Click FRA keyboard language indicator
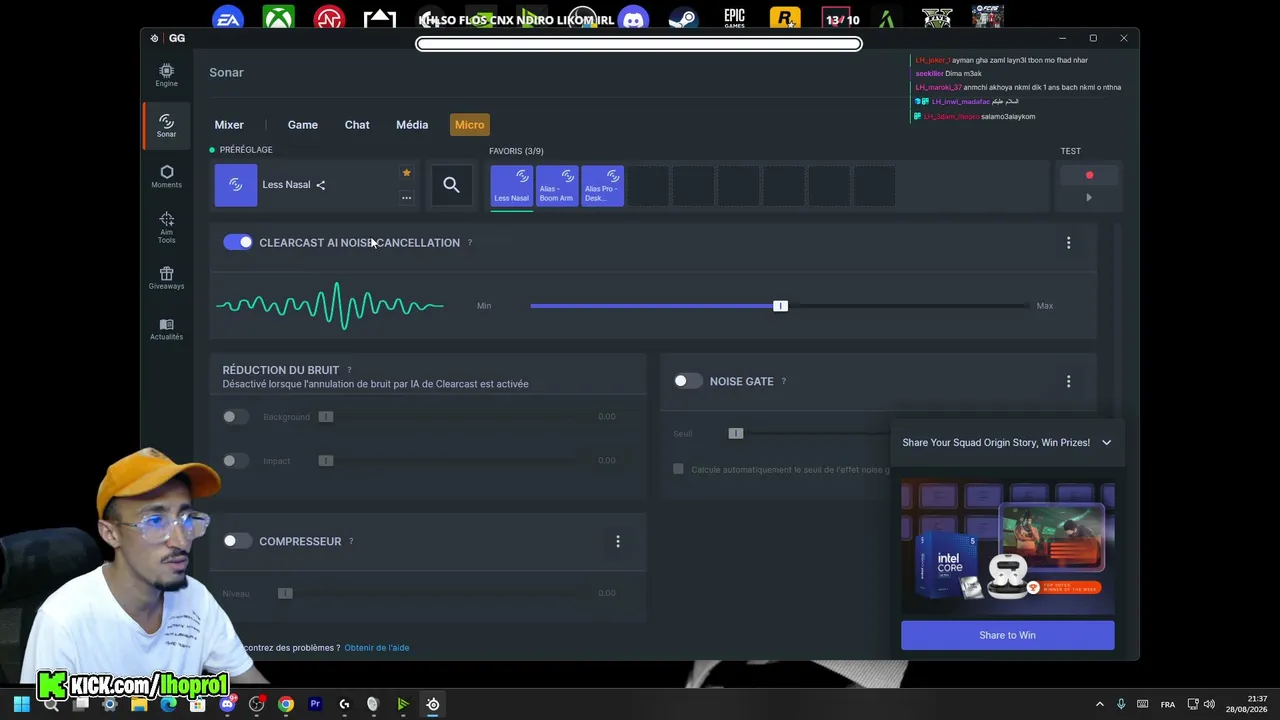The image size is (1280, 720). click(1168, 705)
